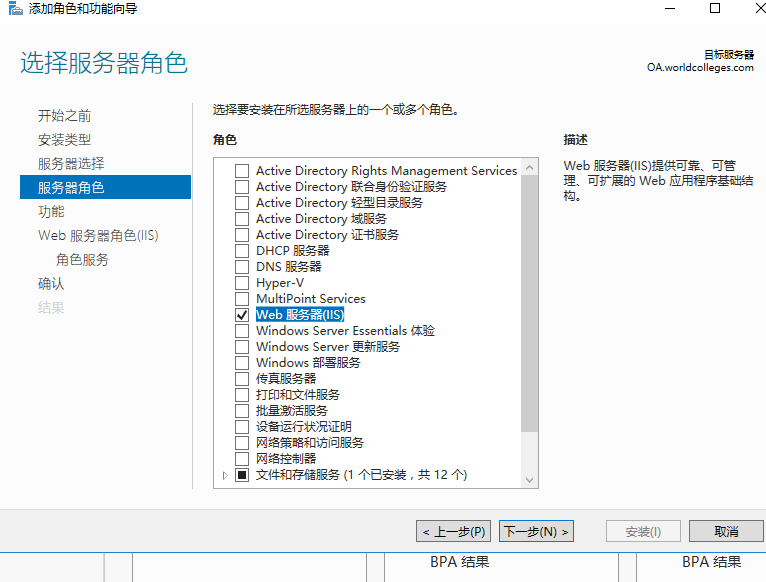Toggle the 文件和存储服务 partial checkbox
The image size is (766, 582).
(x=242, y=474)
